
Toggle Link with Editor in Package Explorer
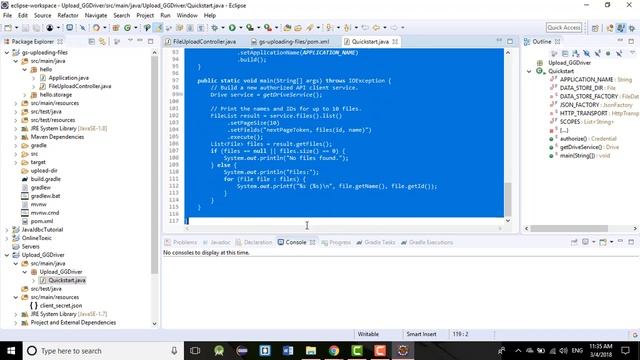[102, 42]
